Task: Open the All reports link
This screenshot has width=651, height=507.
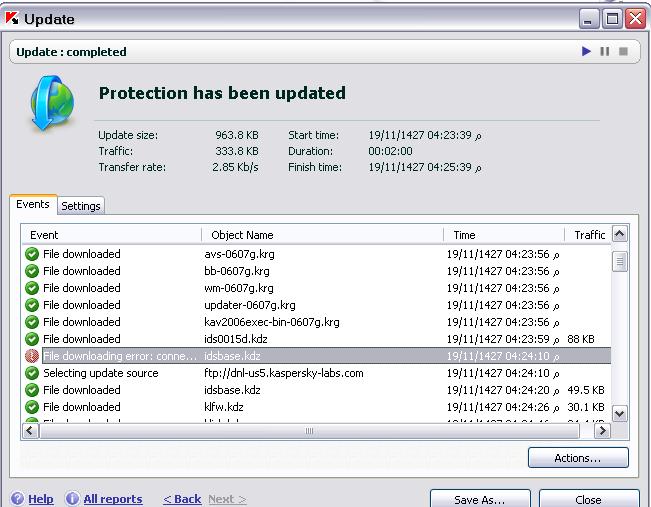Action: pos(112,499)
